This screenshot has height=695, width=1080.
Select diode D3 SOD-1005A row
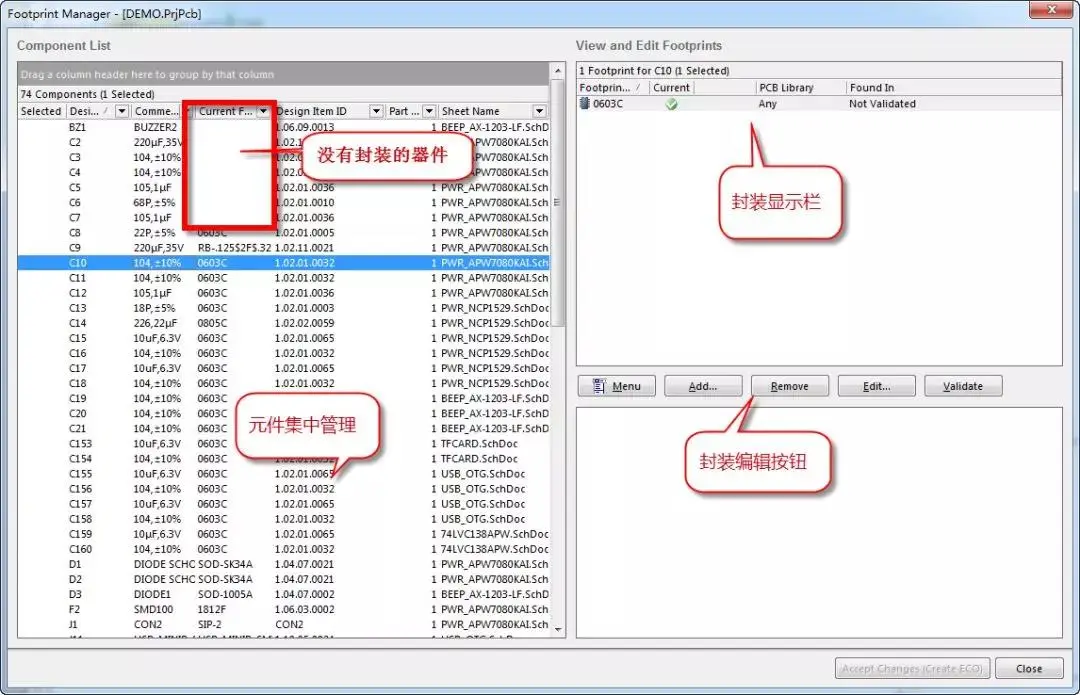[284, 594]
